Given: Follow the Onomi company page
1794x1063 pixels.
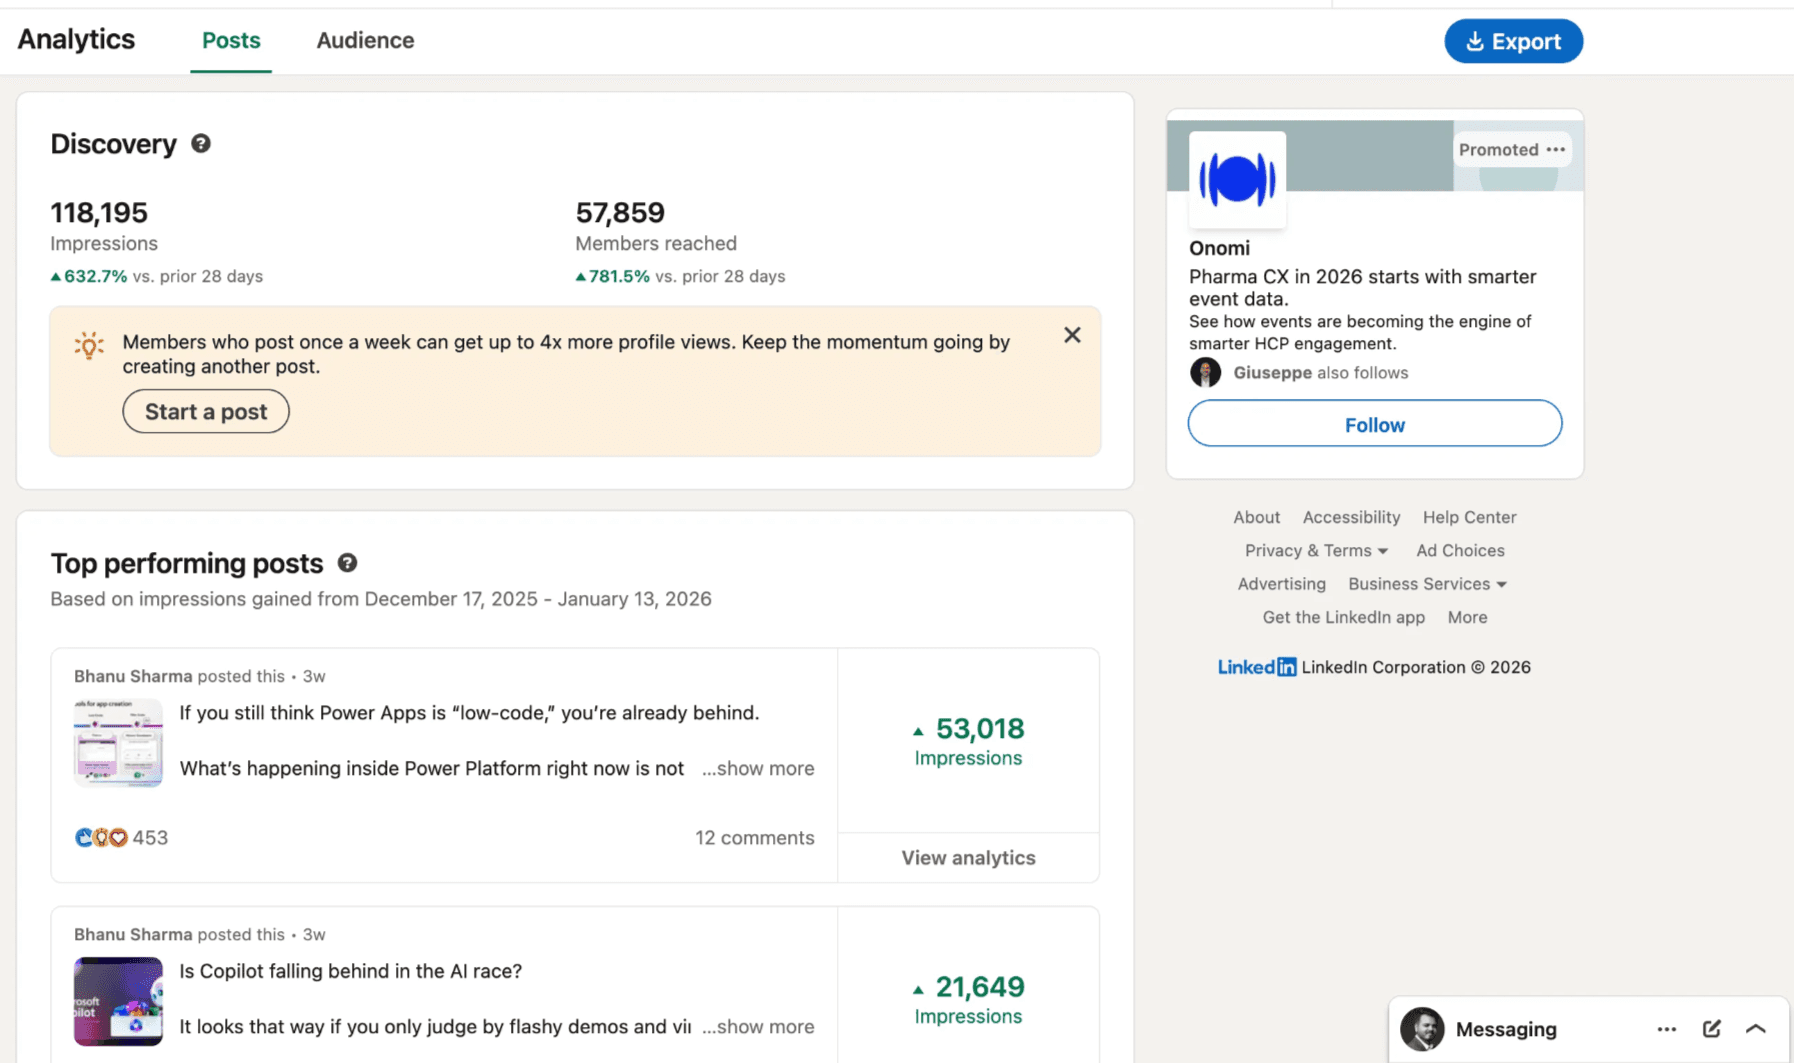Looking at the screenshot, I should click(1374, 424).
